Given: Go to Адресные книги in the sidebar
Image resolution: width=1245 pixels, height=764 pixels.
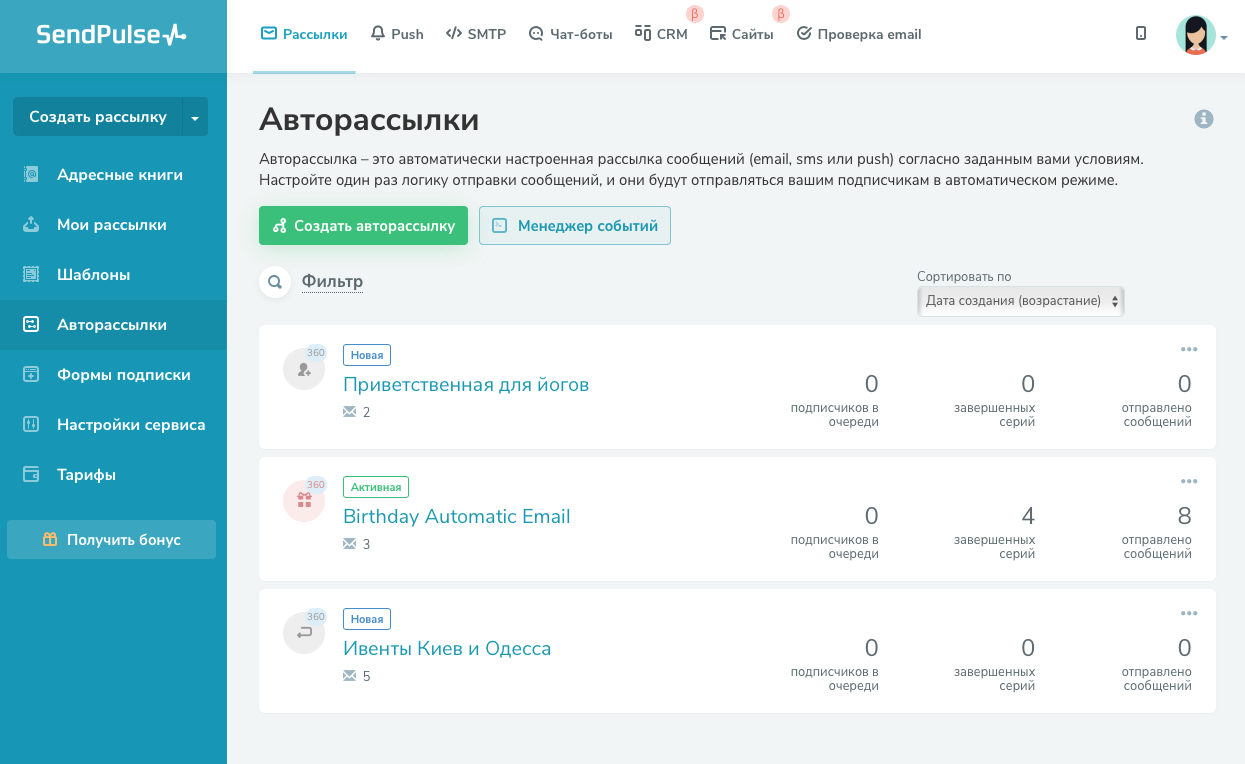Looking at the screenshot, I should point(119,175).
